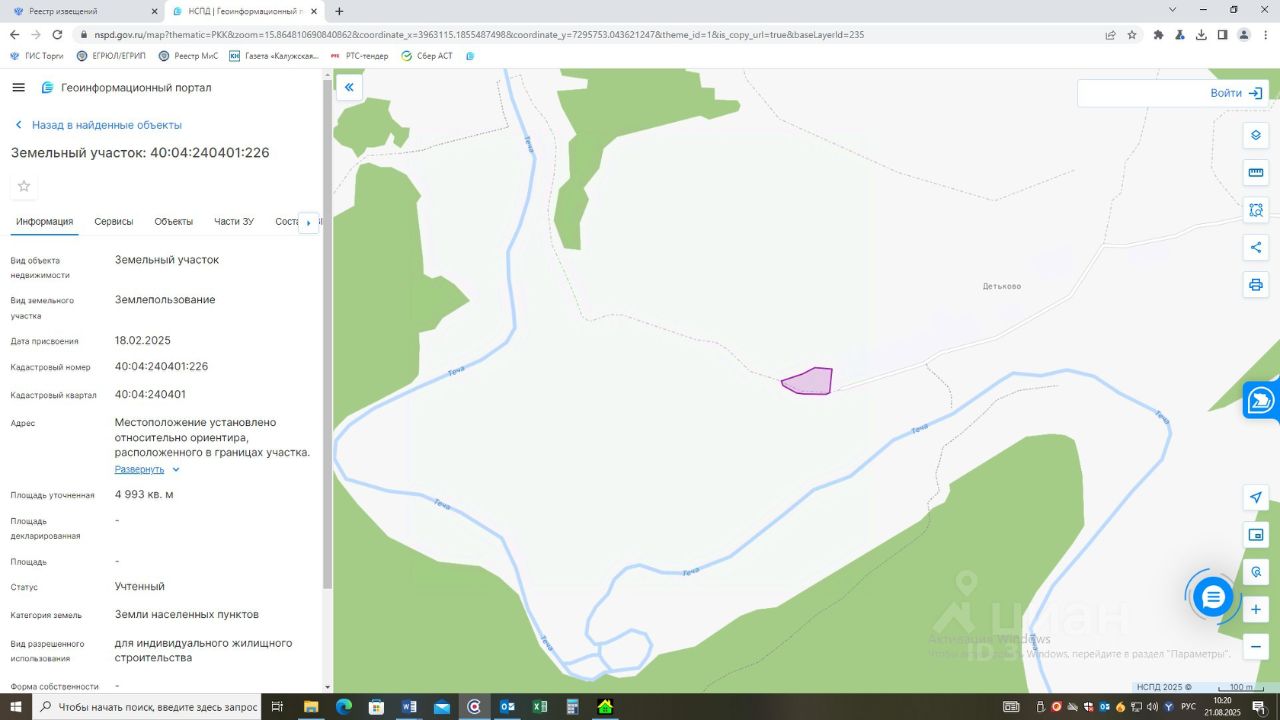
Task: Click the Войти login button
Action: 1236,93
